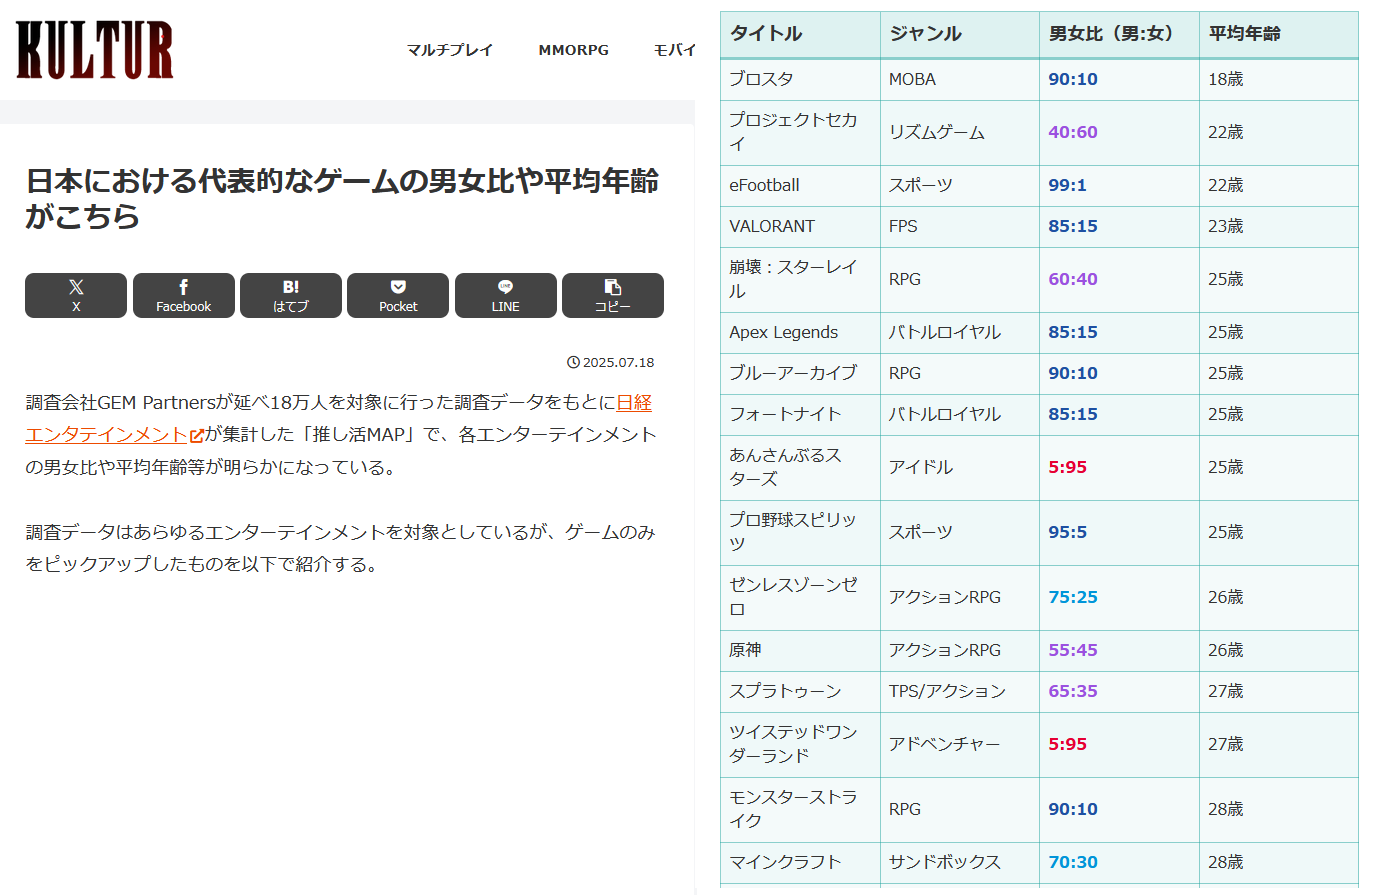
Task: Click the アイドル genre cell
Action: click(x=960, y=467)
